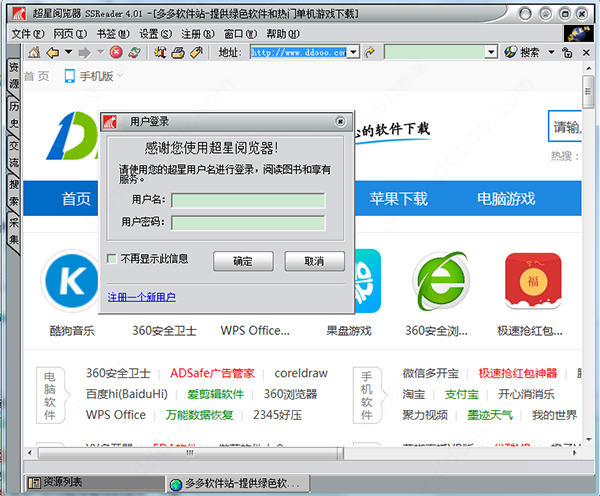This screenshot has height=496, width=600.
Task: Open the dropdown arrow beside 搜索
Action: 551,52
